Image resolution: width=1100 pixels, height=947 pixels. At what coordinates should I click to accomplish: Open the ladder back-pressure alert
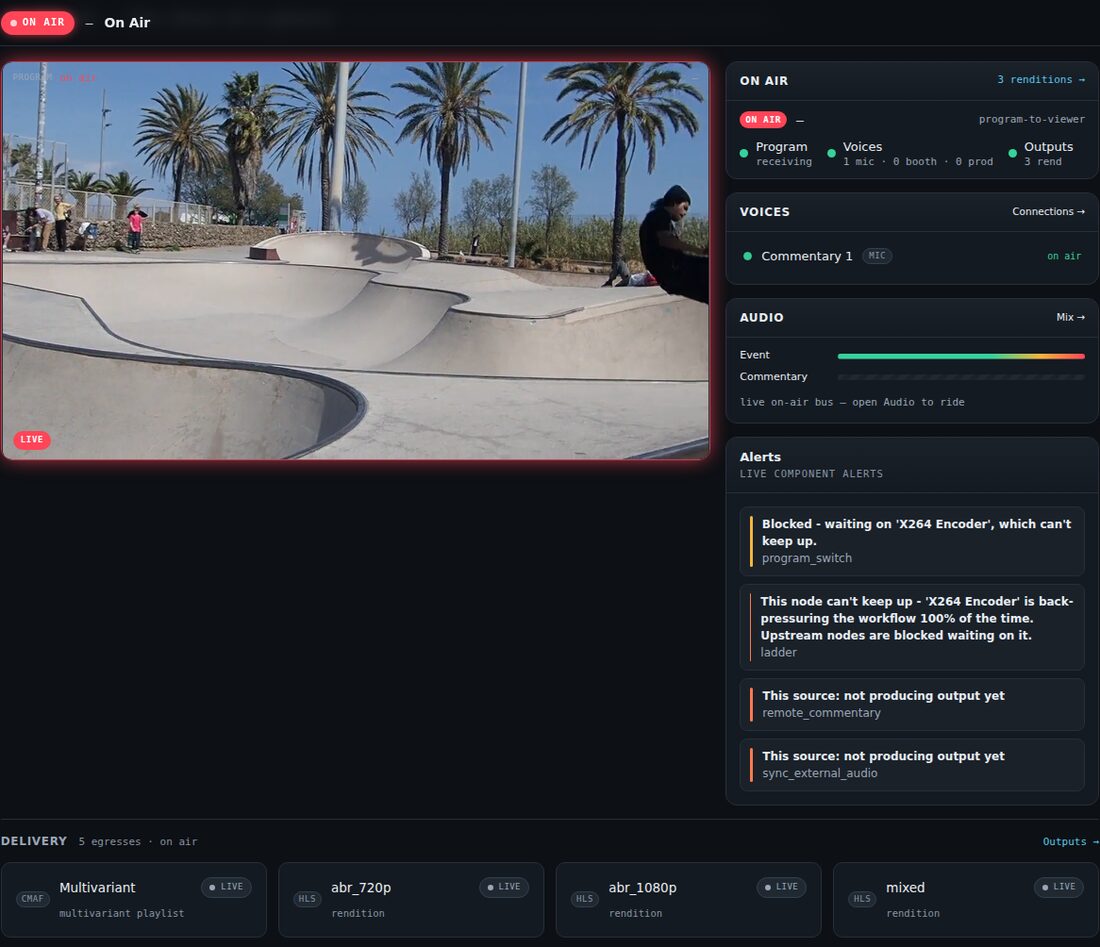912,627
